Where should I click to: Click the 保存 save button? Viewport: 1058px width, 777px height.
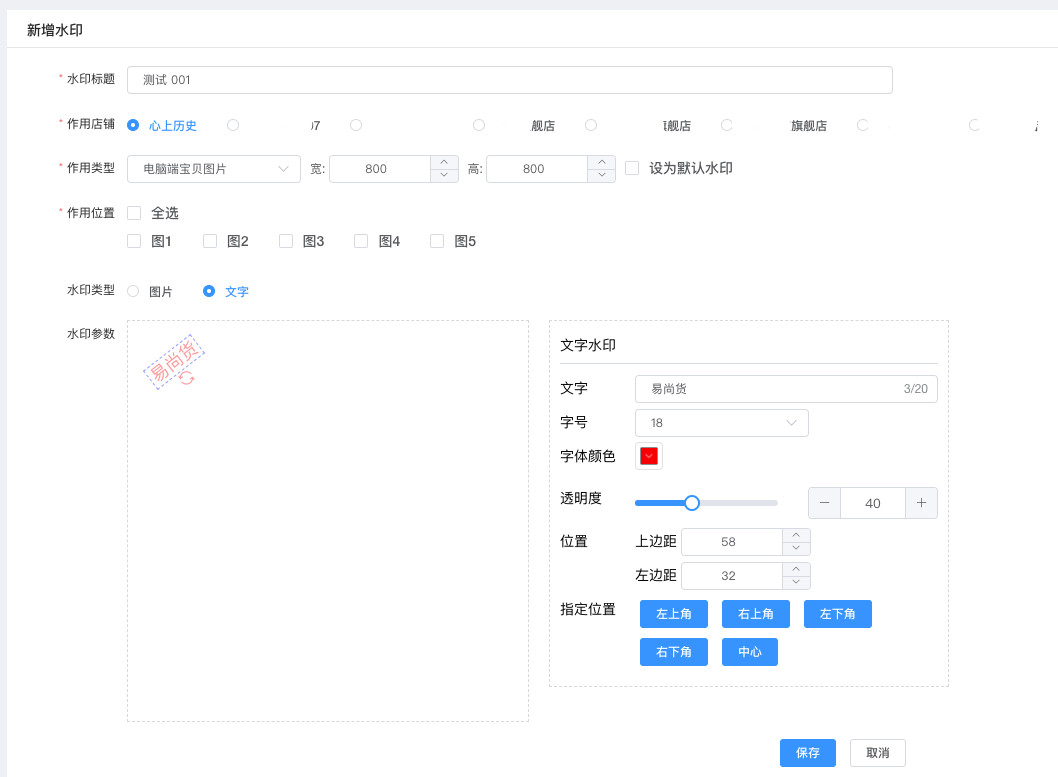pyautogui.click(x=808, y=753)
